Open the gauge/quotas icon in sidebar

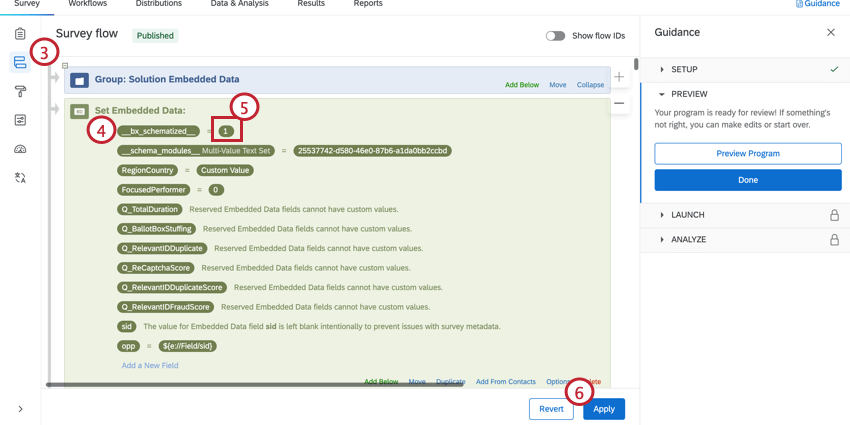(20, 149)
